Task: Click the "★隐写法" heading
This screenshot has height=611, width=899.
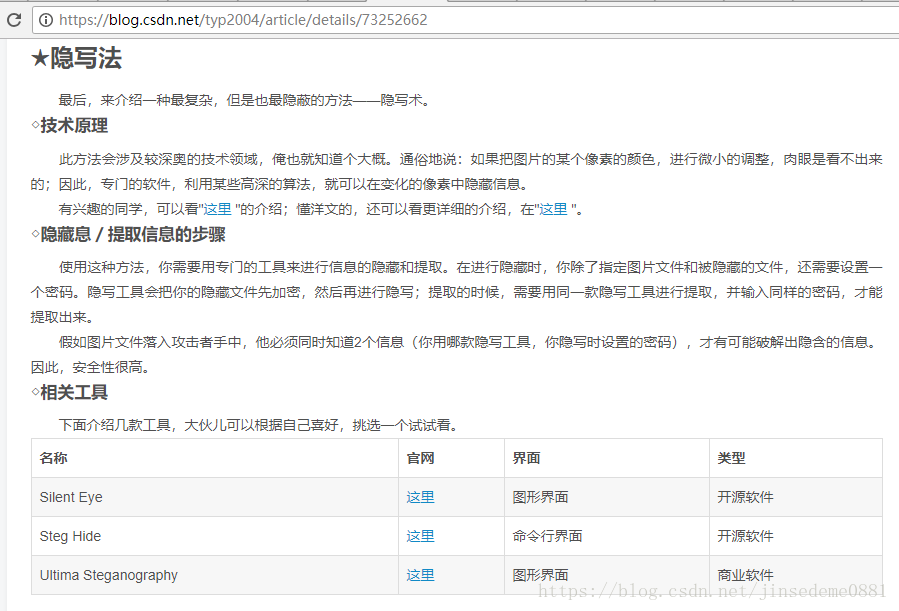Action: click(76, 58)
